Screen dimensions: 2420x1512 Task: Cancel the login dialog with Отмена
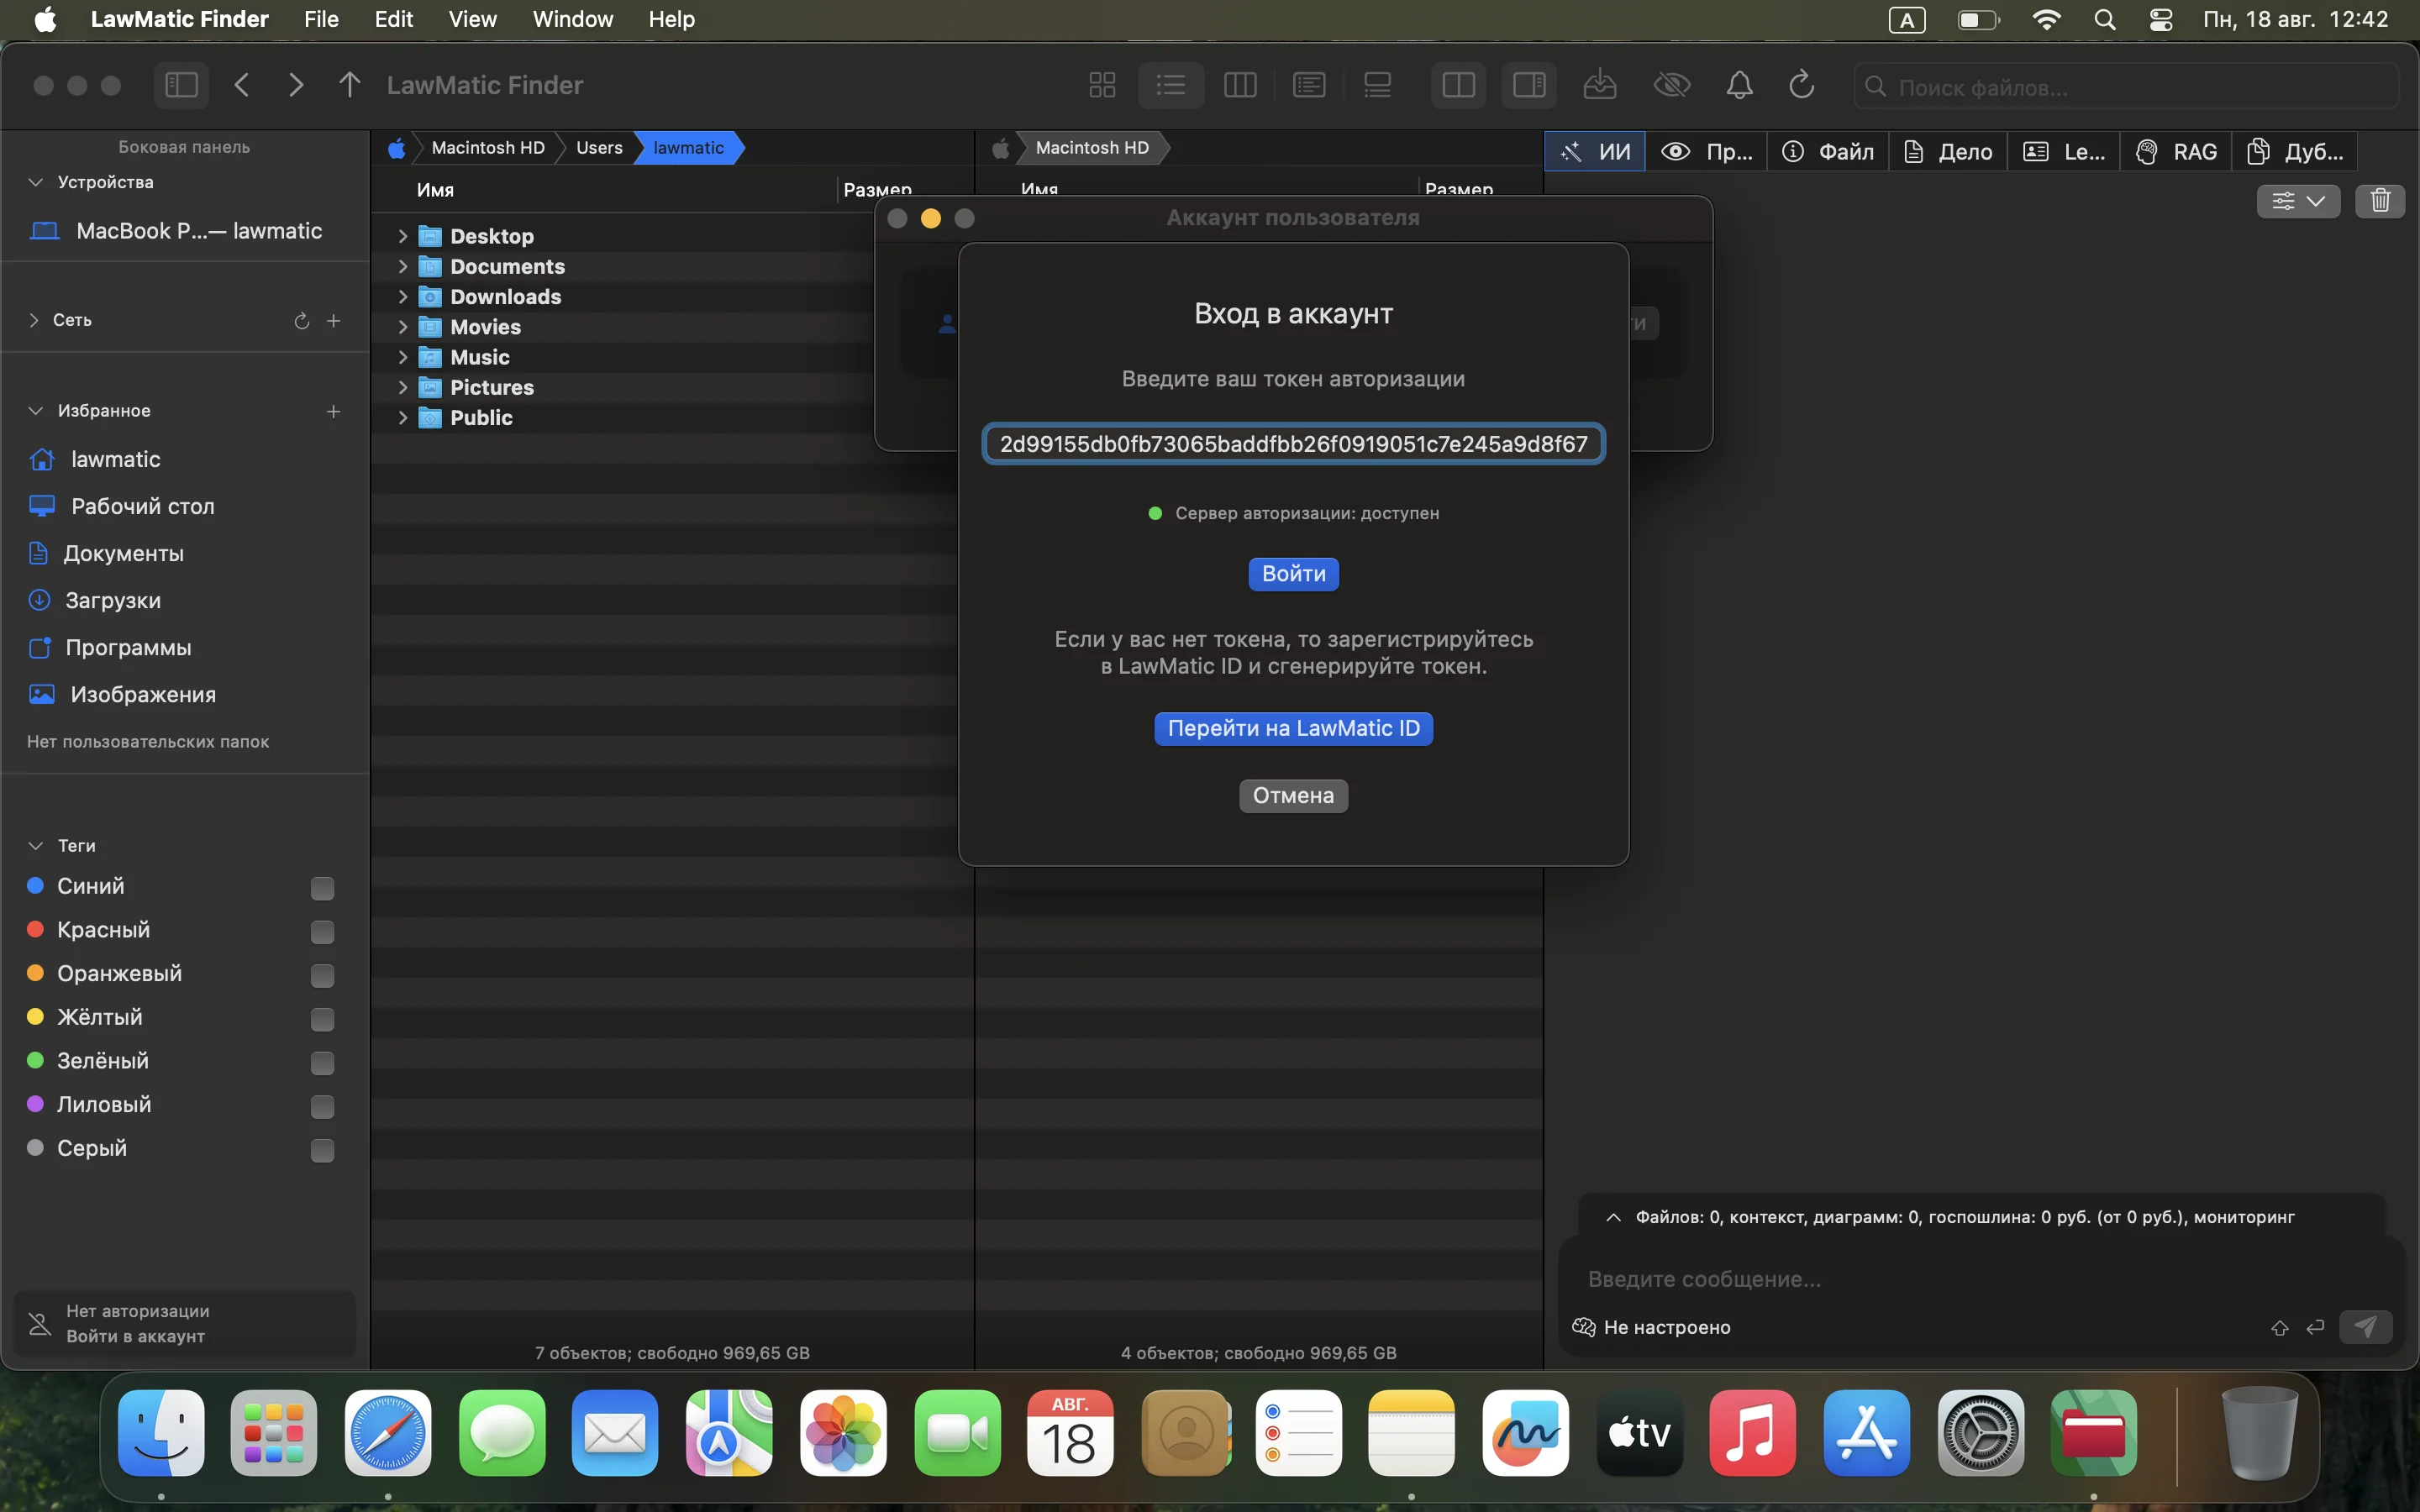point(1293,796)
